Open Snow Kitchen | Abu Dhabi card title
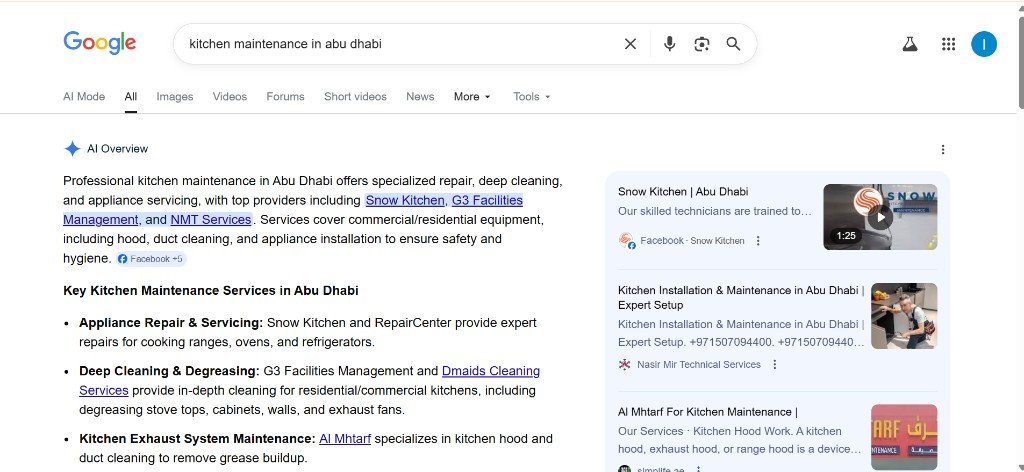The image size is (1024, 472). [x=682, y=192]
